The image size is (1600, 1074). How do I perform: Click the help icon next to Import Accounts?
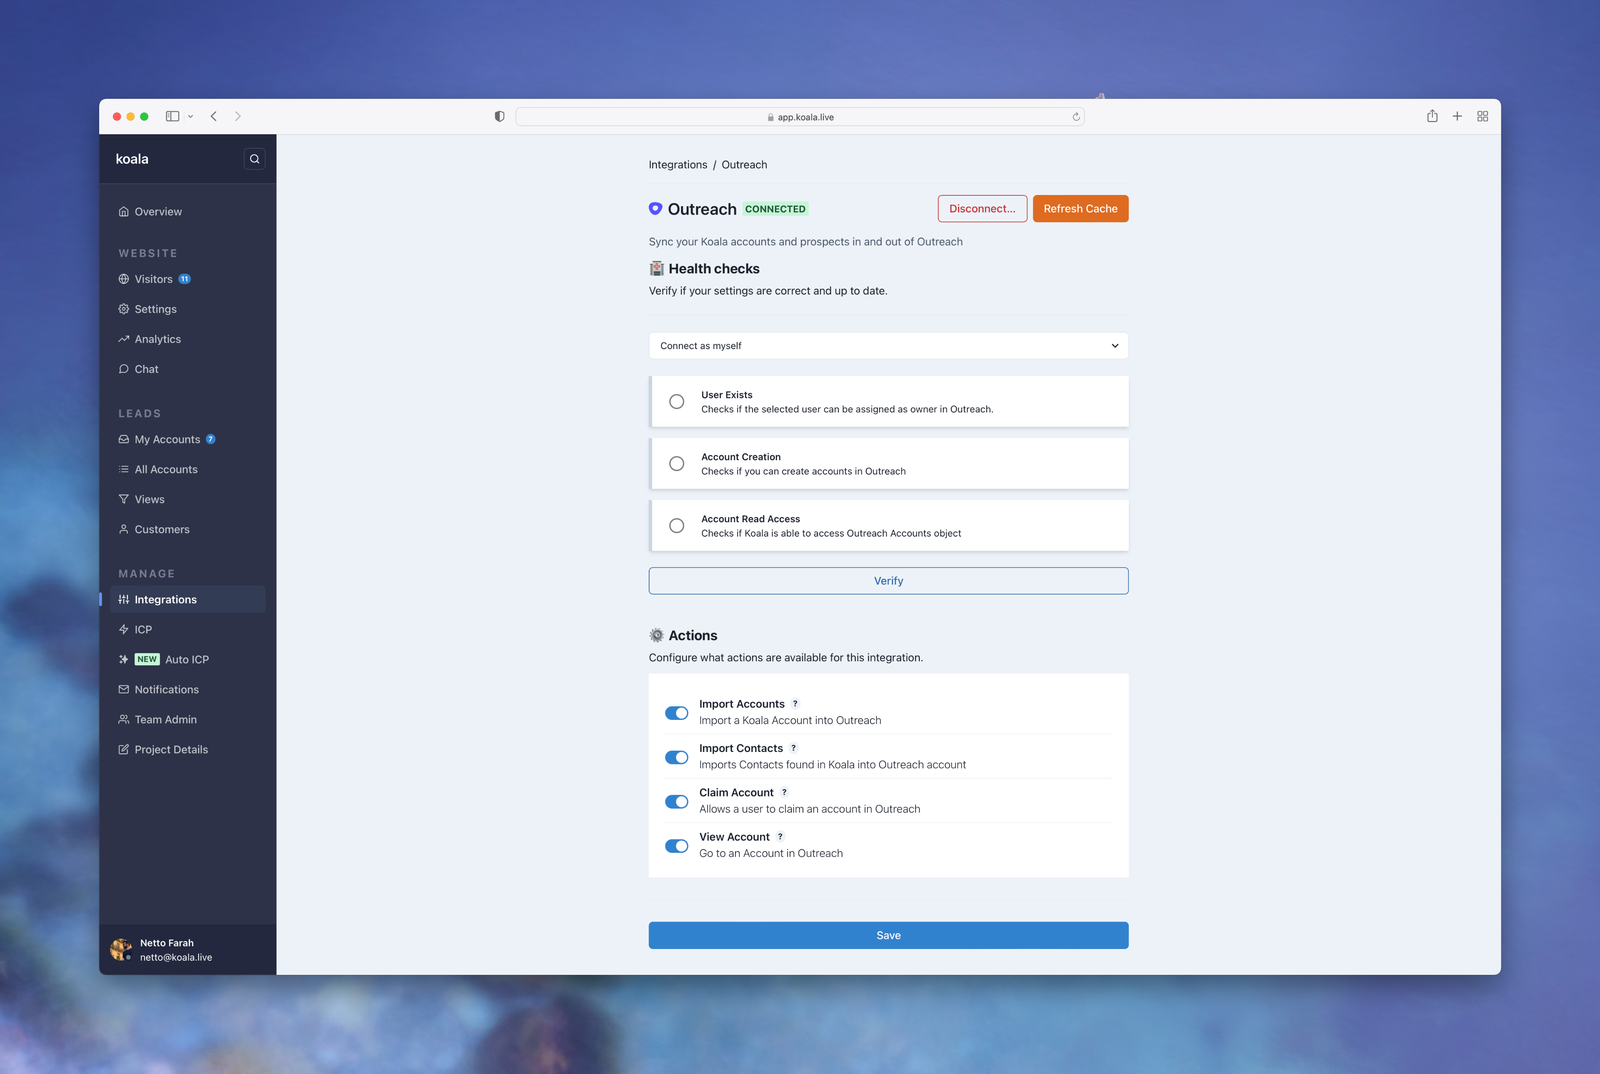click(x=795, y=704)
